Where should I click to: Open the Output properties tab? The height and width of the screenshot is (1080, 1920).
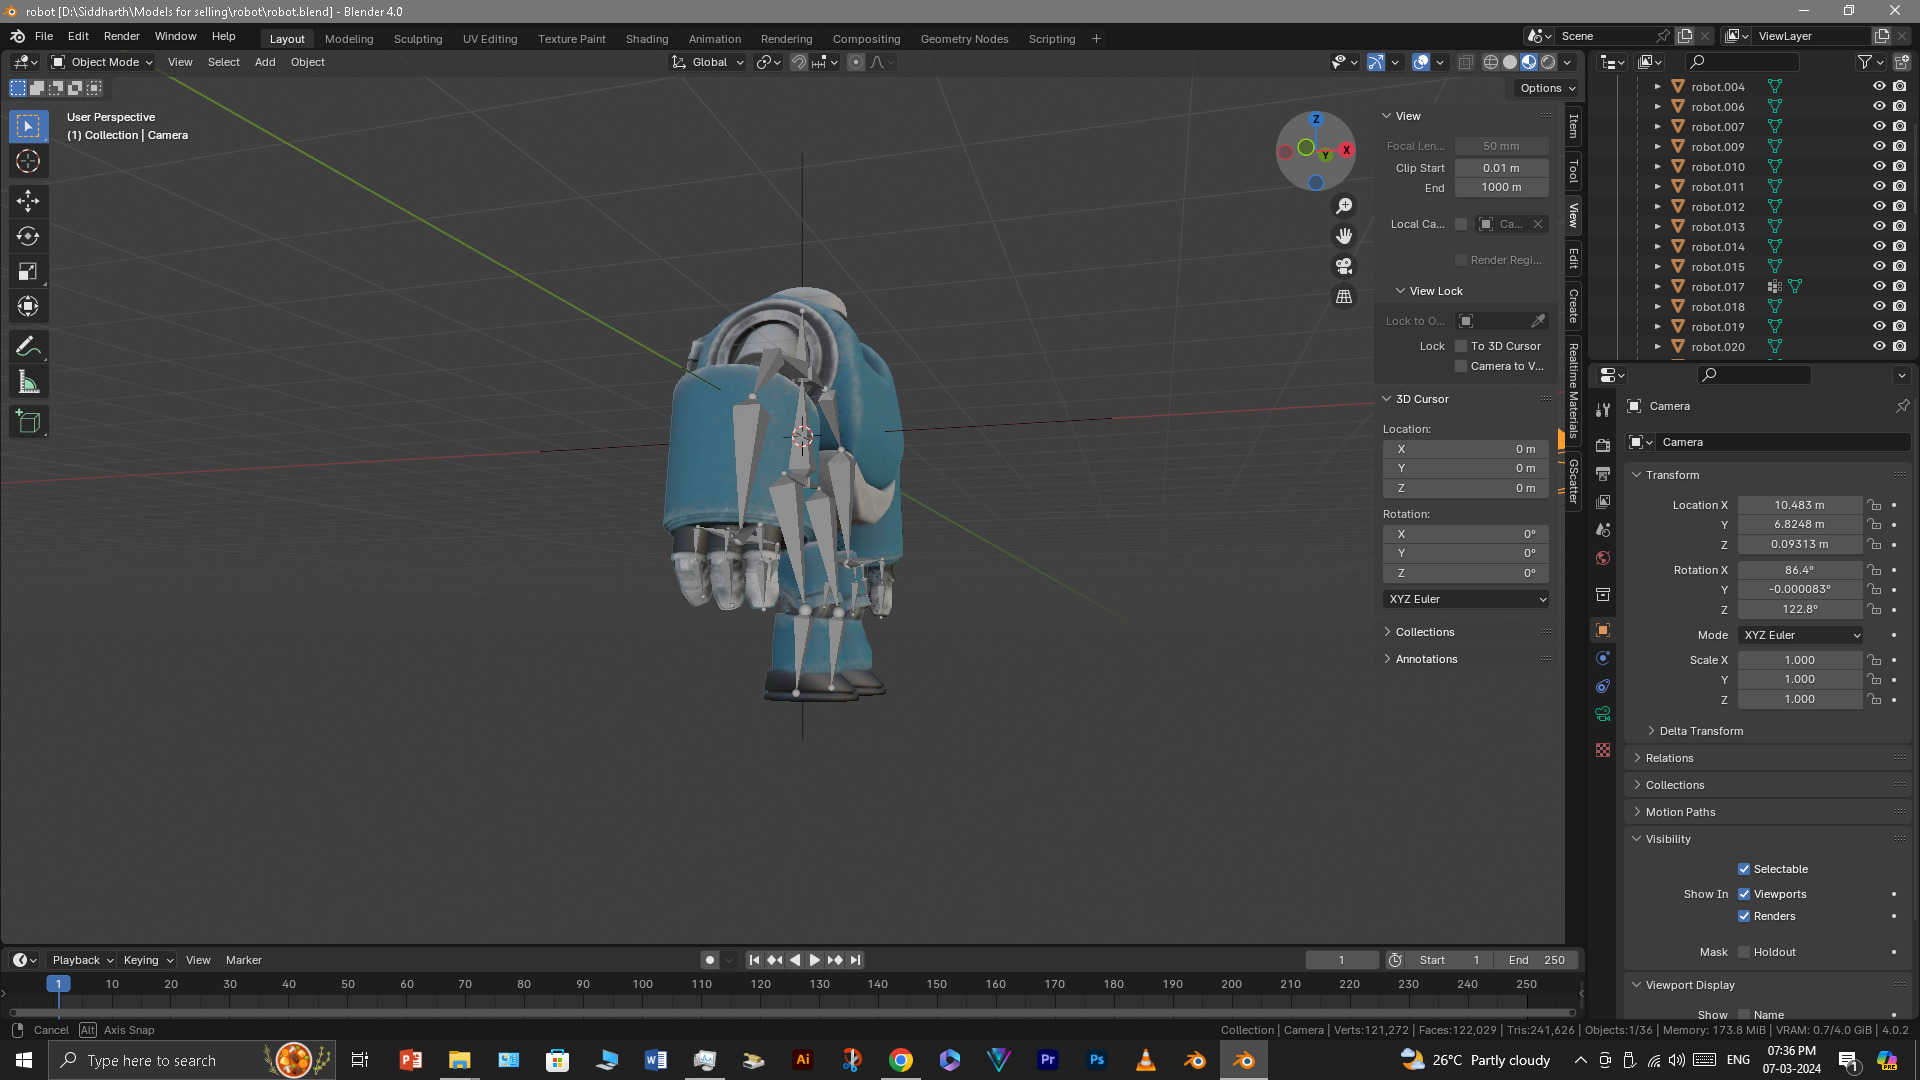point(1603,473)
